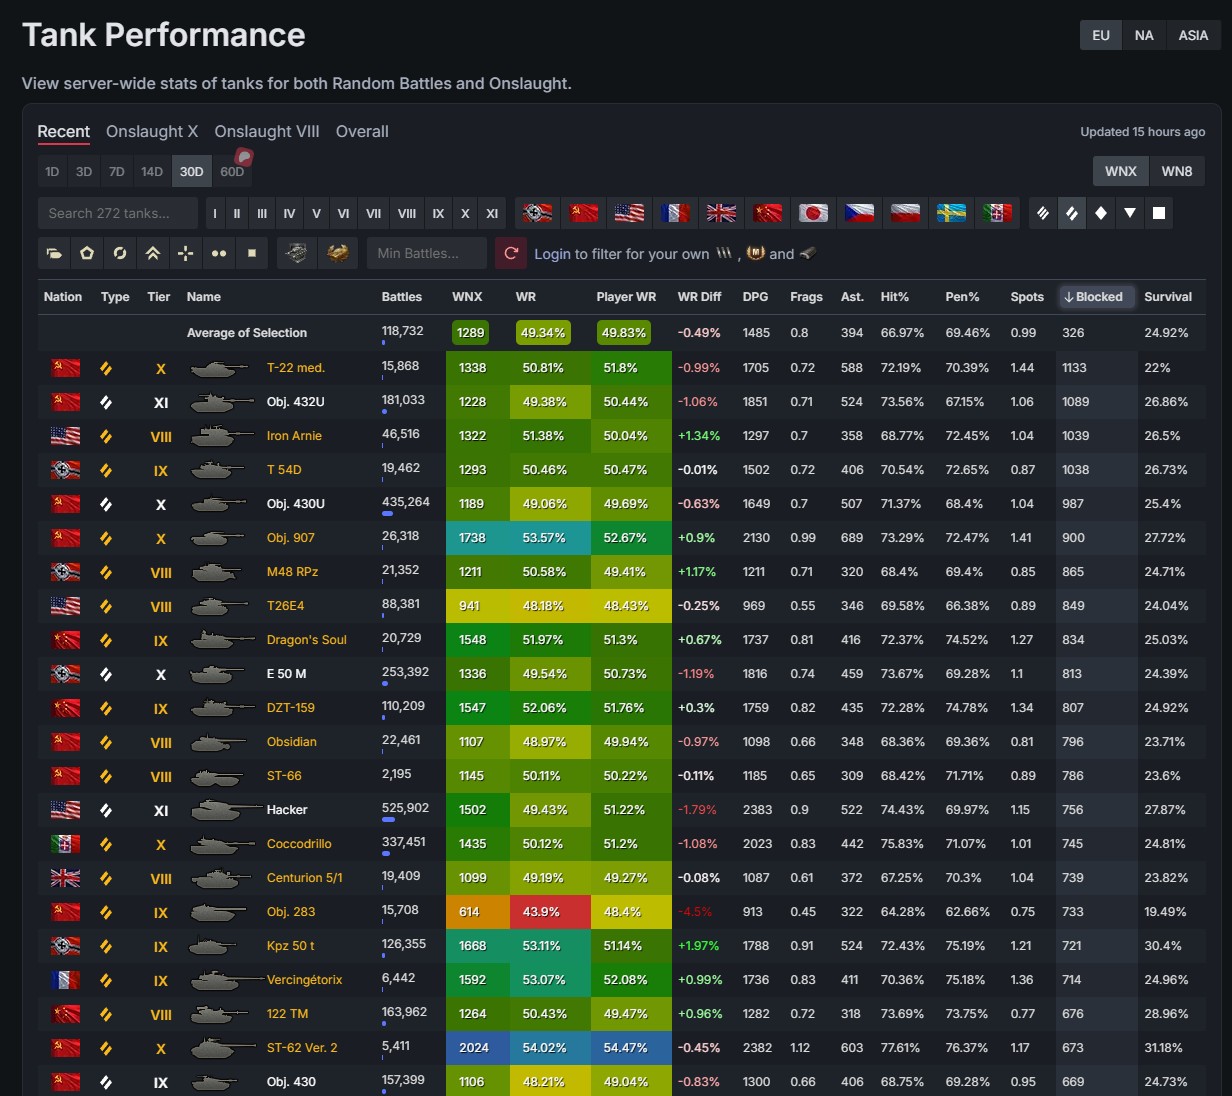
Task: Filter by the China nation flag
Action: pyautogui.click(x=767, y=213)
